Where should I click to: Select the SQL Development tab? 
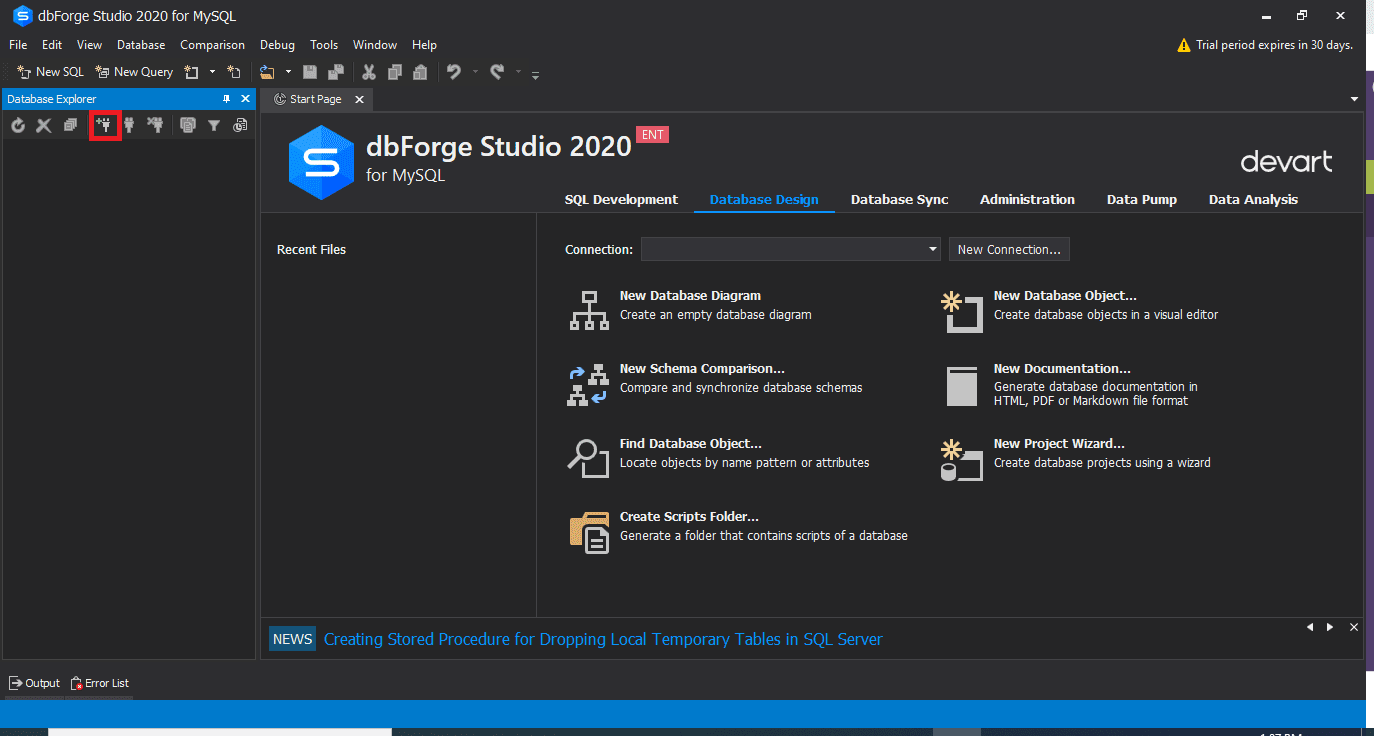tap(620, 199)
